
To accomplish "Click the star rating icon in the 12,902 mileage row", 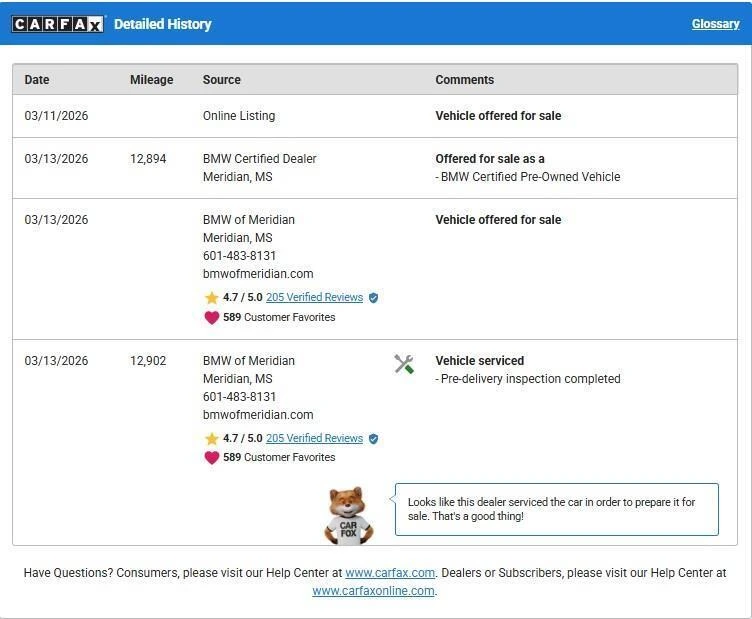I will pyautogui.click(x=211, y=439).
